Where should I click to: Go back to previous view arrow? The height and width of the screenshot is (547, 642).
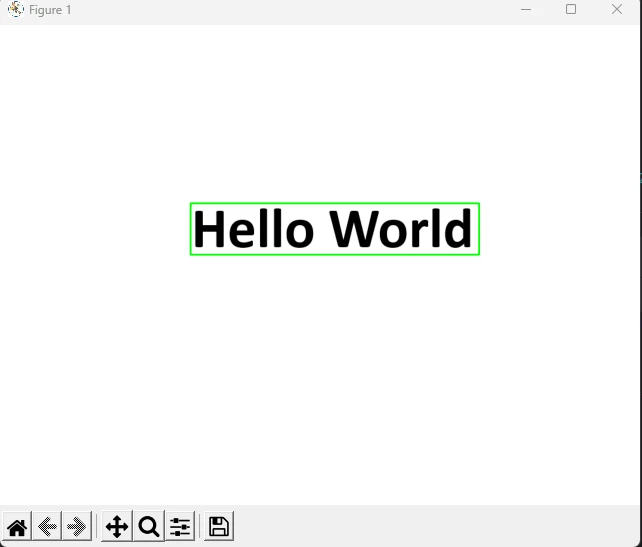46,527
